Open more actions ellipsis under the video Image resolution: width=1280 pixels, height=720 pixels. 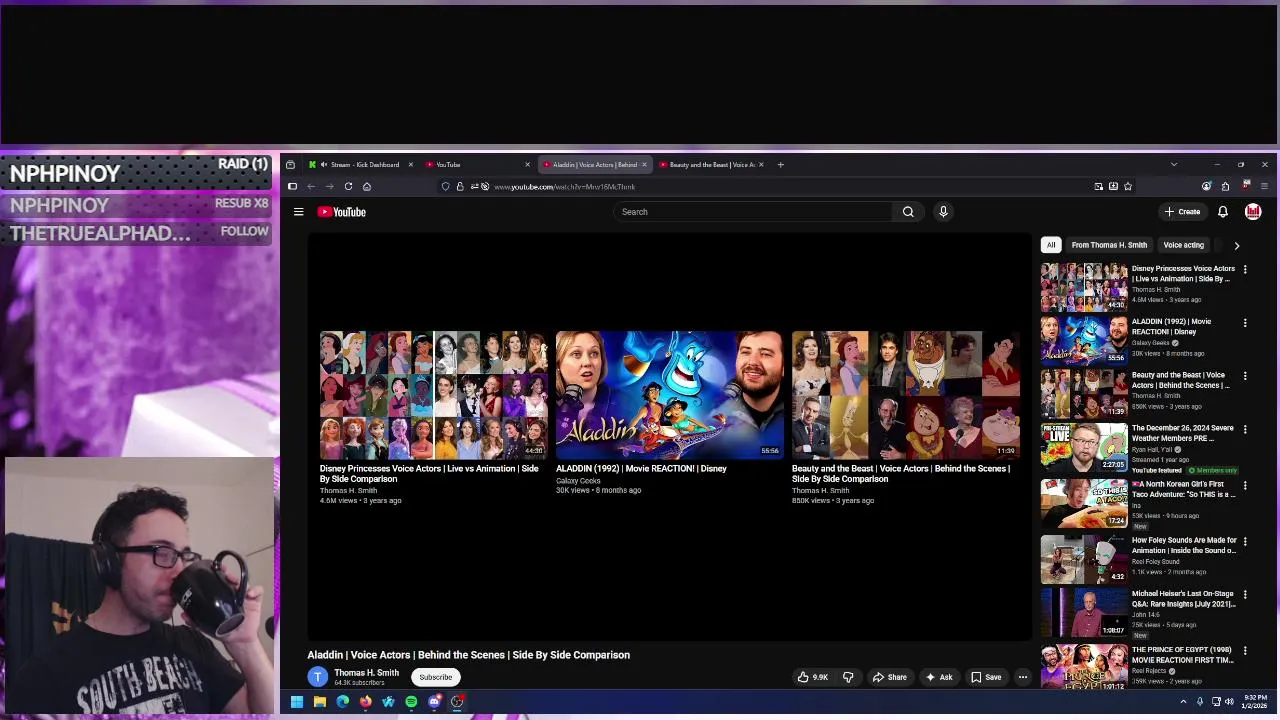pyautogui.click(x=1022, y=677)
